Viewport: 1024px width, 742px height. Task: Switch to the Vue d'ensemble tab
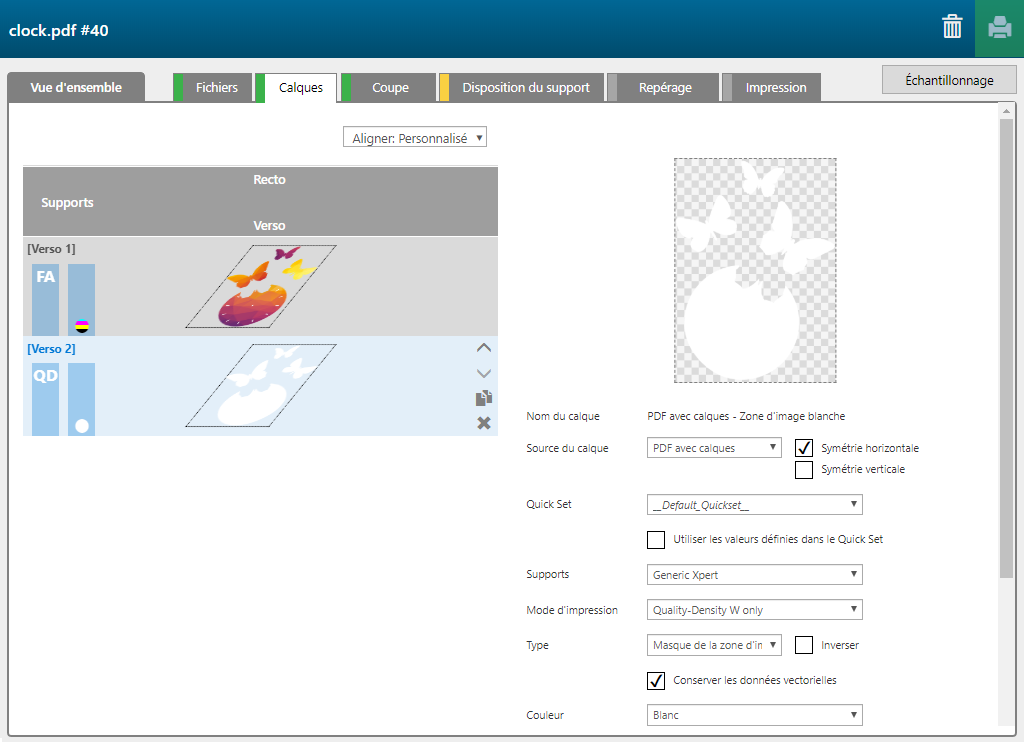[x=76, y=88]
